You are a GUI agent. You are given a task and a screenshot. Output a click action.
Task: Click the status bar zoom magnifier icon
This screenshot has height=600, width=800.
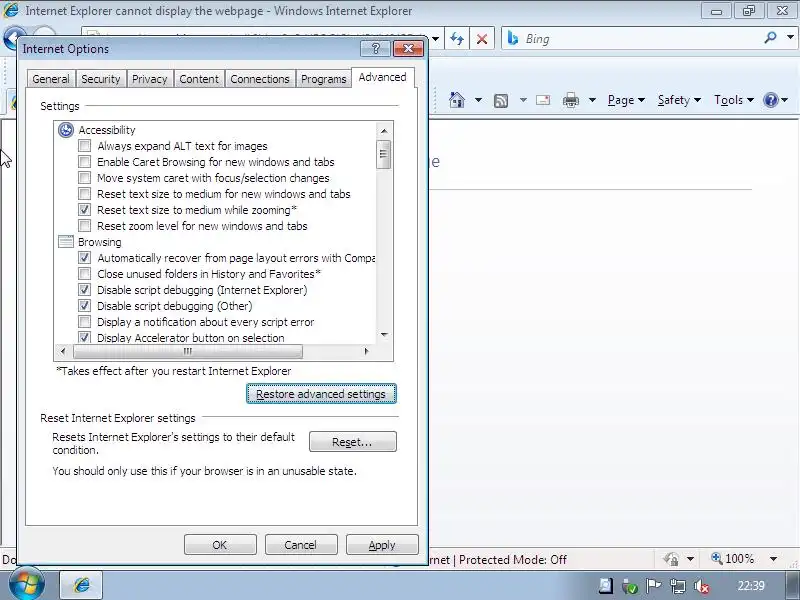717,558
